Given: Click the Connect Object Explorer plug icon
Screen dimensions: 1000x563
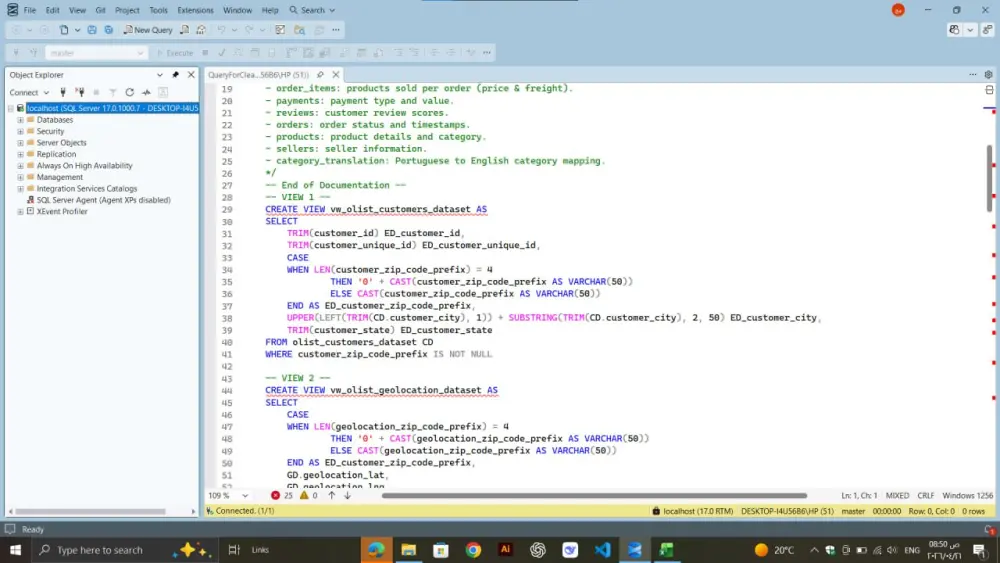Looking at the screenshot, I should pyautogui.click(x=62, y=92).
